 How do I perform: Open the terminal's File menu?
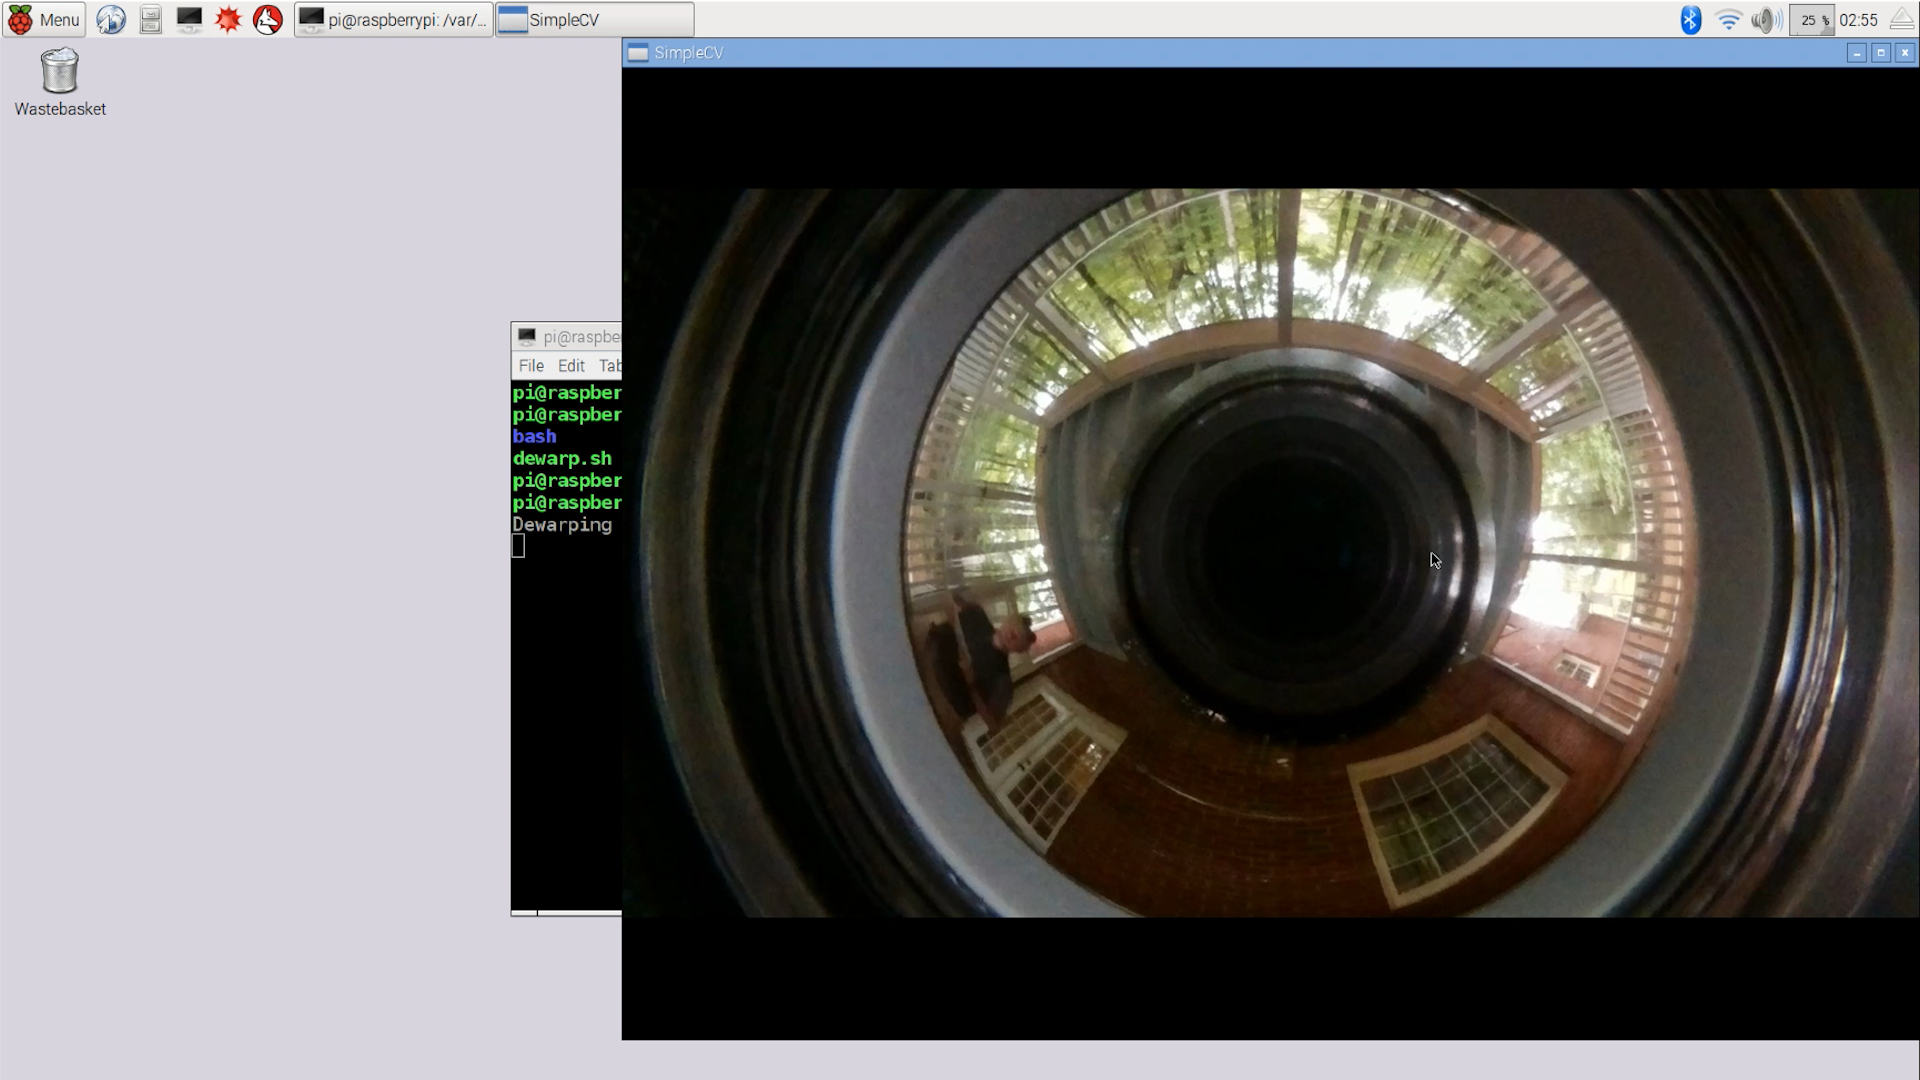[x=531, y=366]
